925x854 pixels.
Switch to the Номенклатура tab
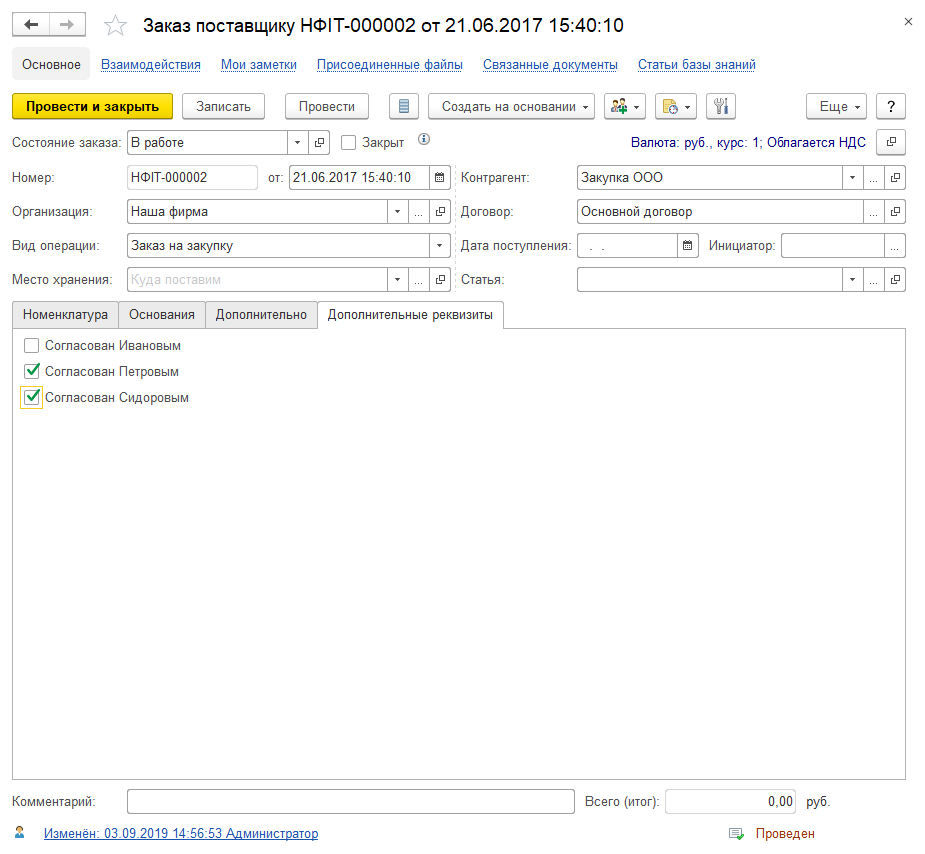click(x=65, y=314)
